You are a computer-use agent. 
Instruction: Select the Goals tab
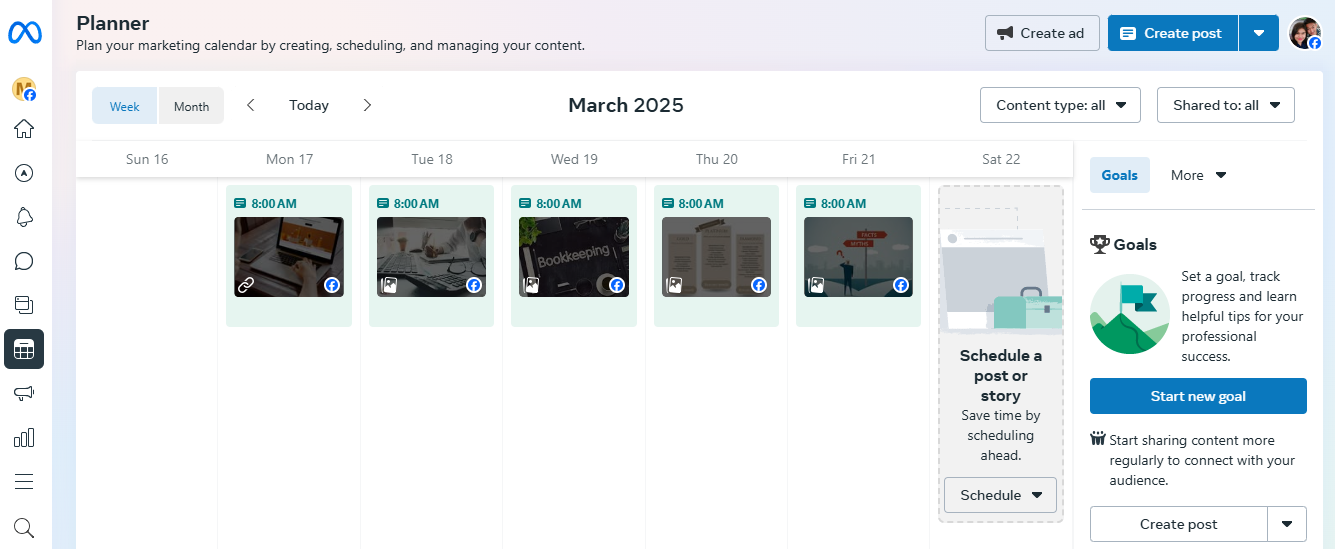1119,175
